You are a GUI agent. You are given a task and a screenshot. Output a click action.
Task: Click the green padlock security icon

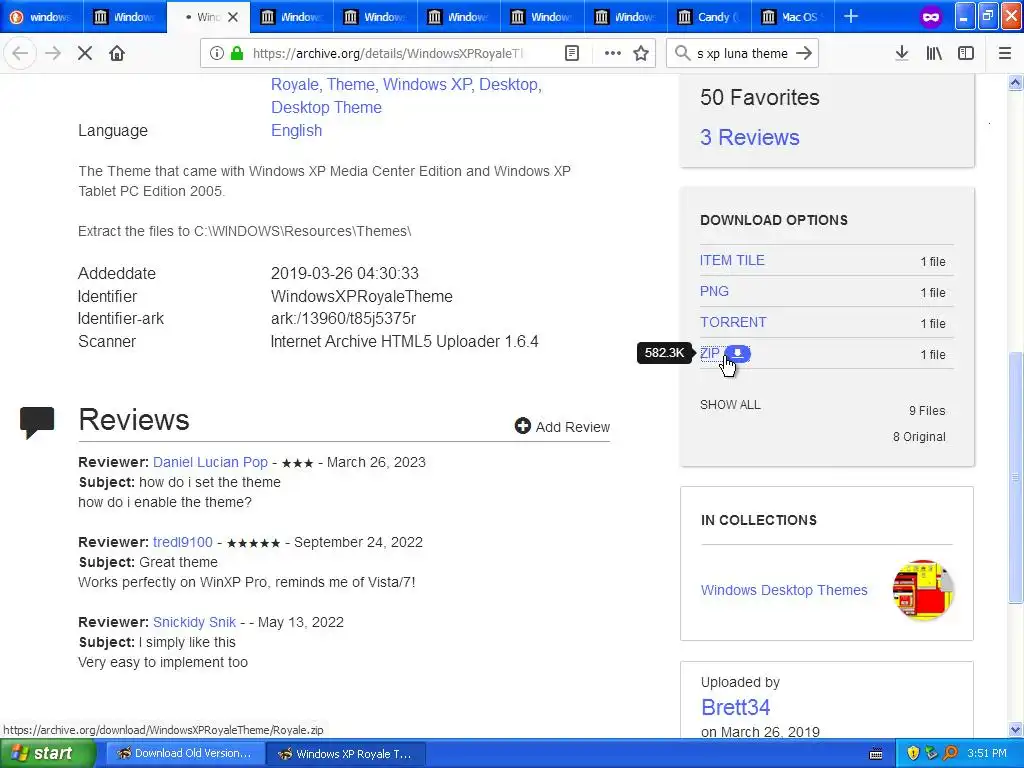(237, 54)
